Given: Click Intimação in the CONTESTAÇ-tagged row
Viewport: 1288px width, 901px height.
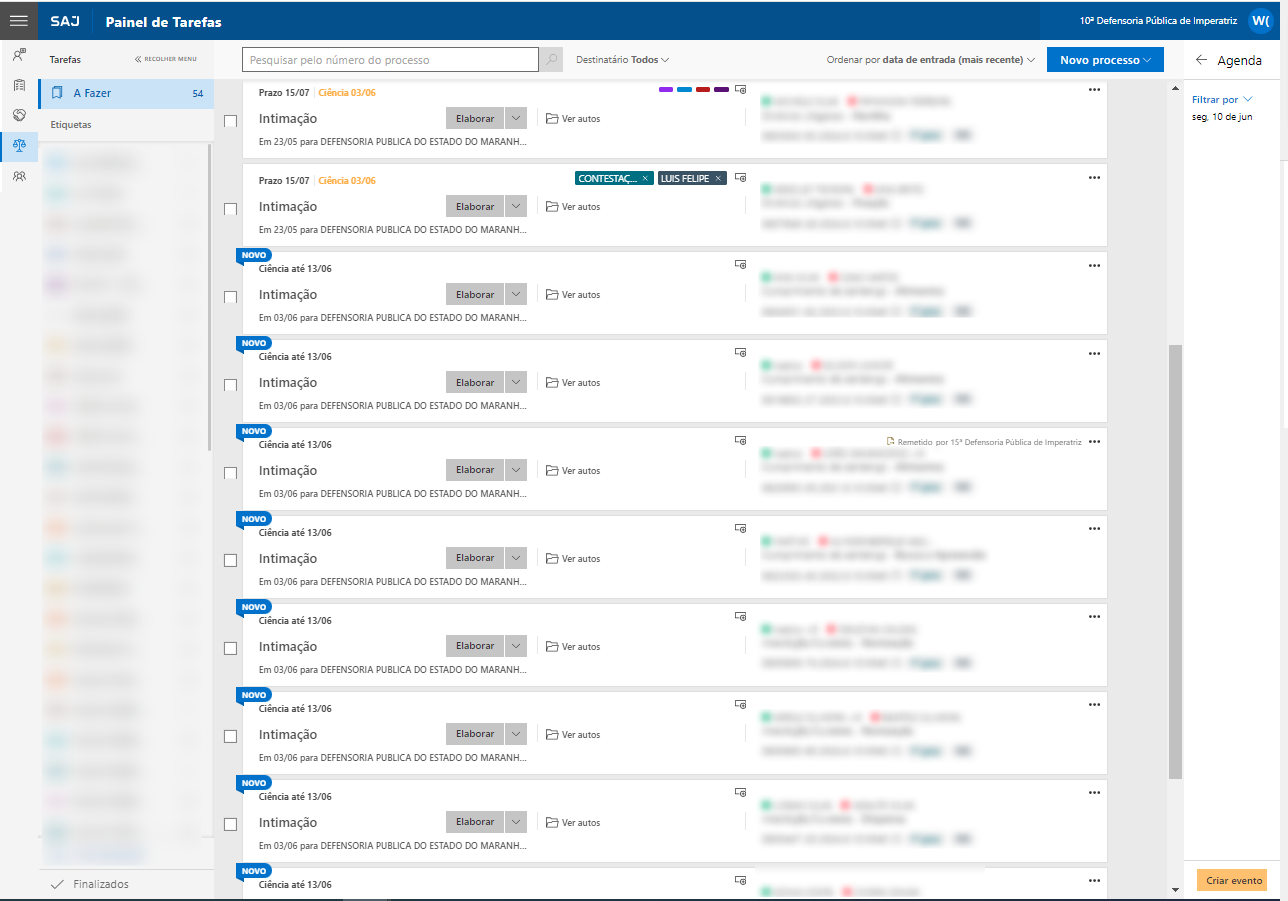Looking at the screenshot, I should [x=288, y=207].
